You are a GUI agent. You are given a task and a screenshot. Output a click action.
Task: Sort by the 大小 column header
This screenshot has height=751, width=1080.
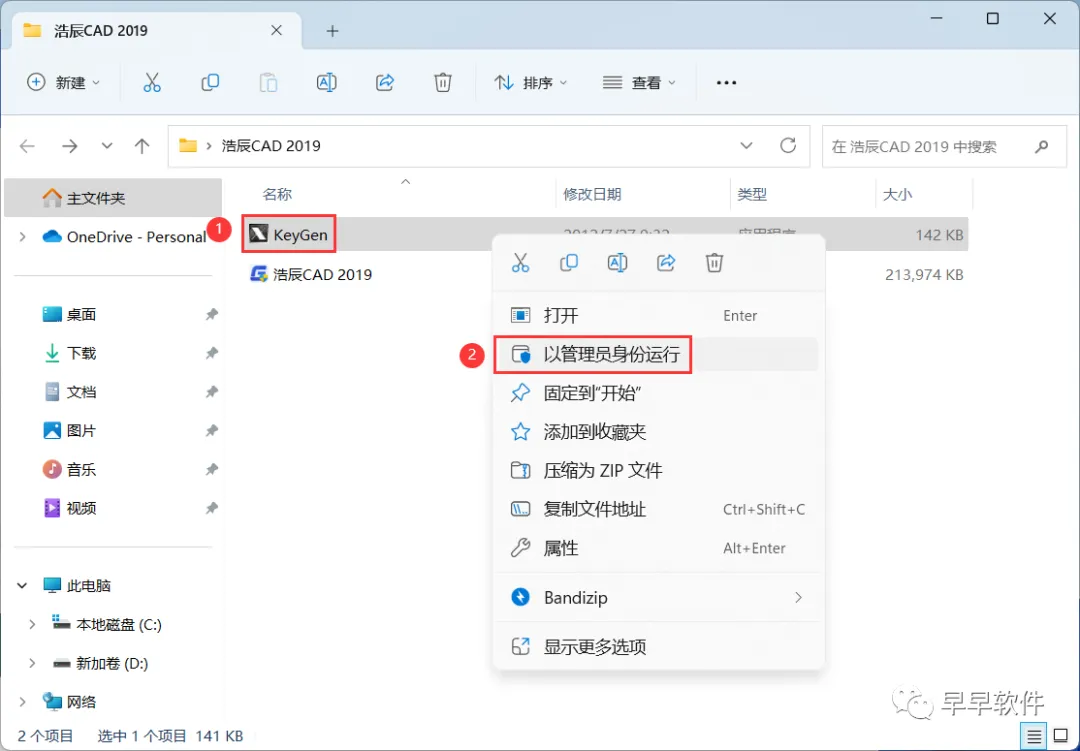tap(897, 194)
